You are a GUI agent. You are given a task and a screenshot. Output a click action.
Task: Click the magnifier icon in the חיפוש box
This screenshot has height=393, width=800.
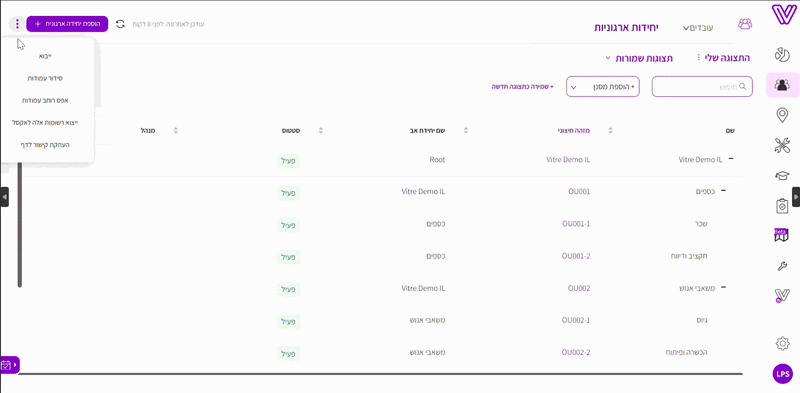coord(743,86)
